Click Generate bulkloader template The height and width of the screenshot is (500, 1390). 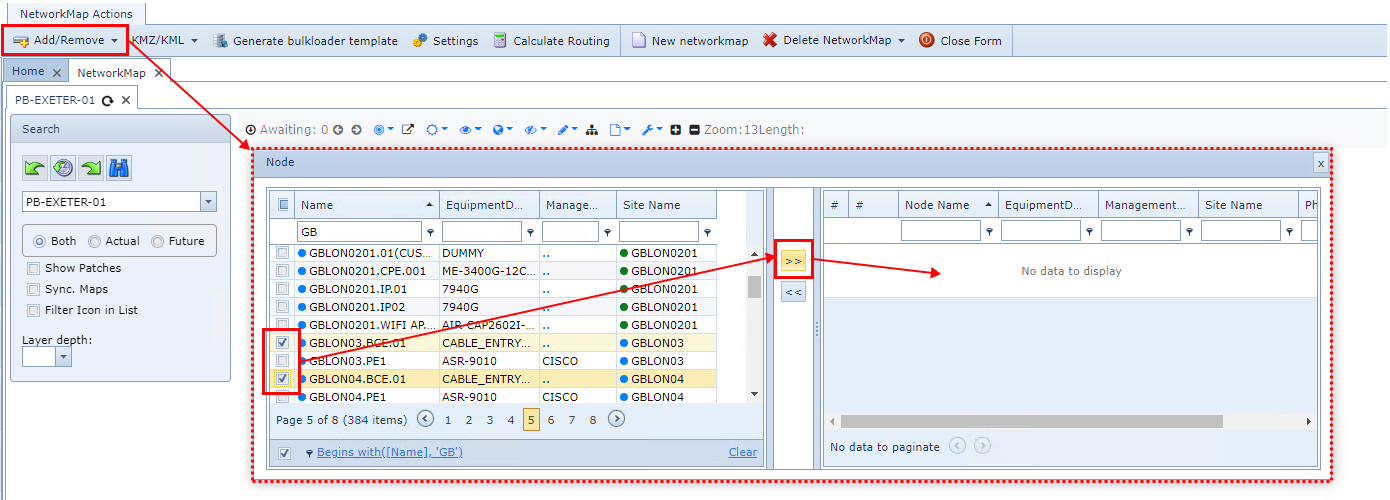(304, 41)
